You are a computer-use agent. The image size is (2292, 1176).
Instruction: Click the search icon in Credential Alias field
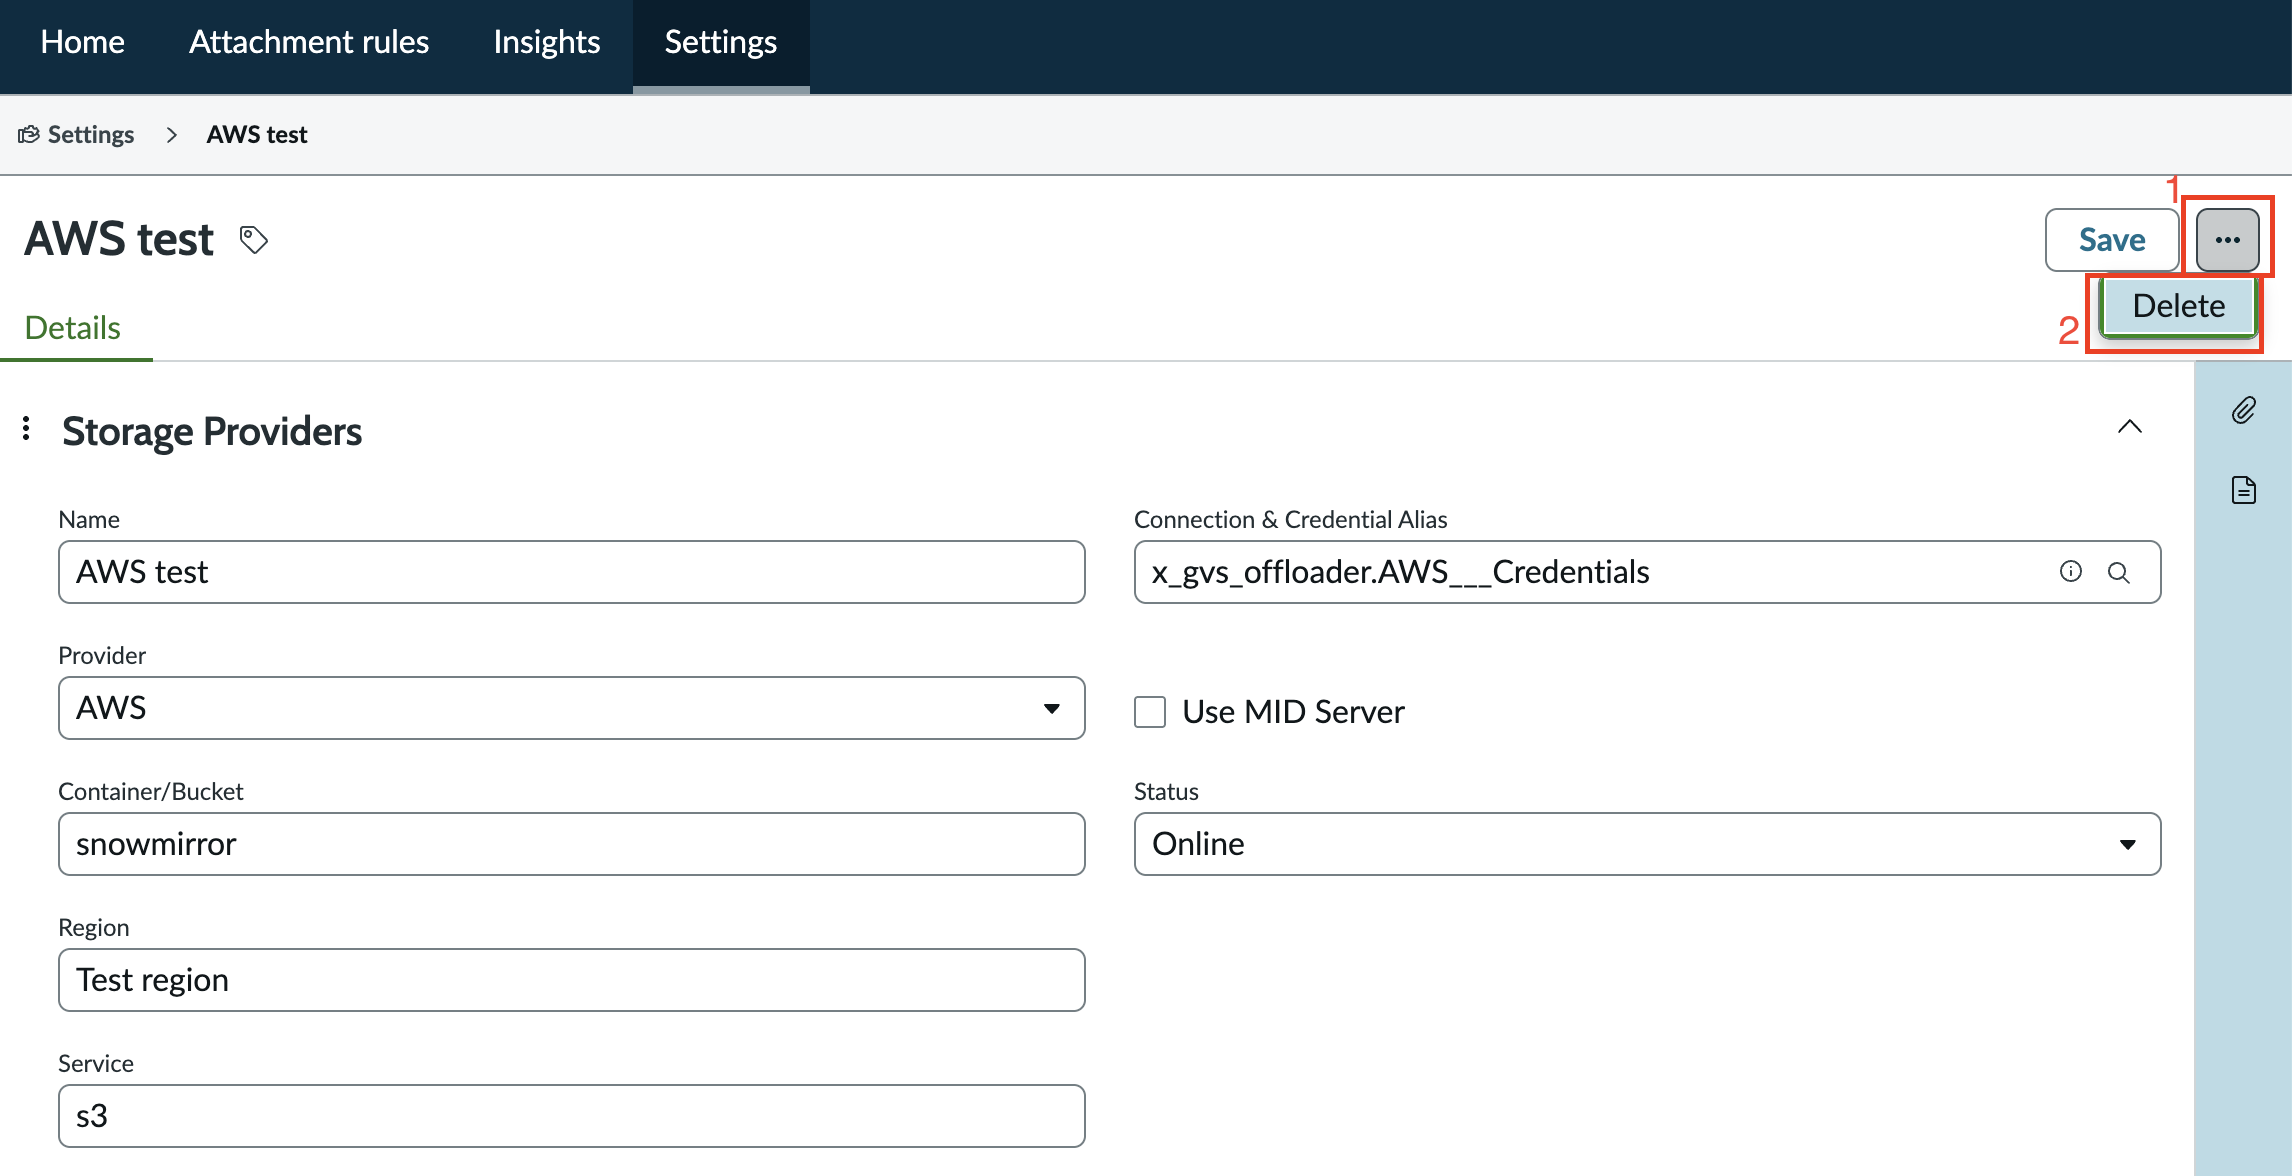[2118, 572]
